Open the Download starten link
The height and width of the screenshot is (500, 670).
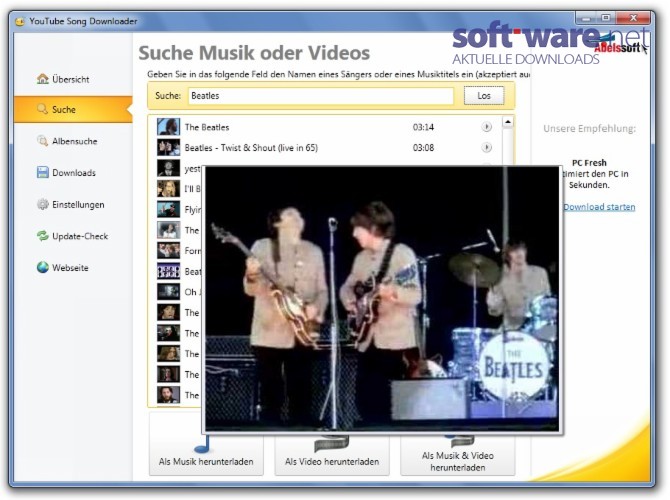coord(599,207)
